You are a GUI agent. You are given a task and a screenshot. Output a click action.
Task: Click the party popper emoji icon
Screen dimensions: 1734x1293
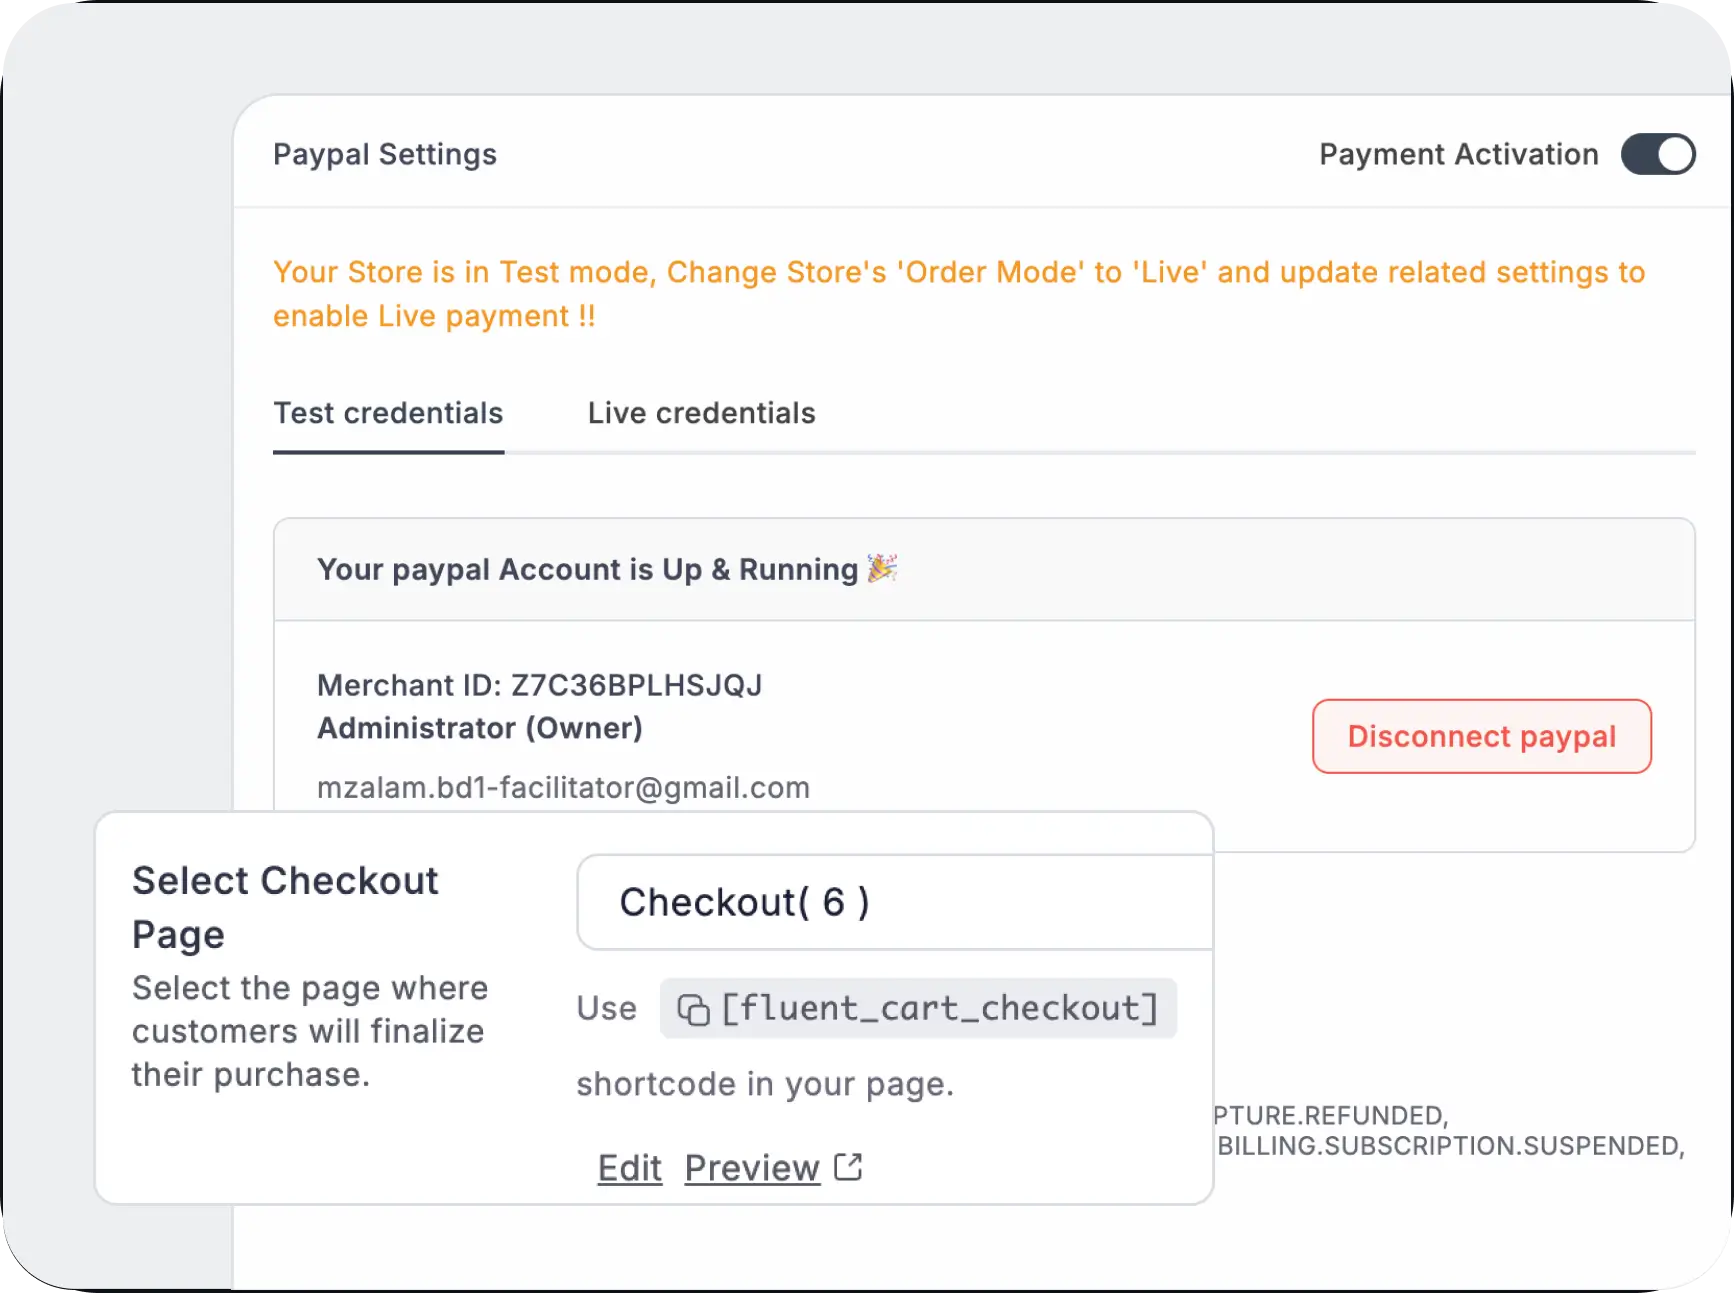click(882, 568)
